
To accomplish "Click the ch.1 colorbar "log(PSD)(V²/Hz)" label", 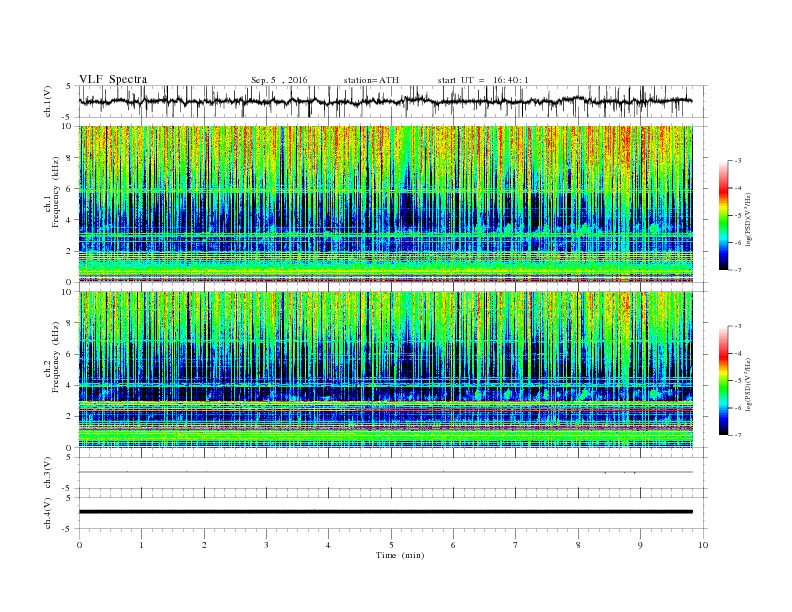I will [748, 219].
